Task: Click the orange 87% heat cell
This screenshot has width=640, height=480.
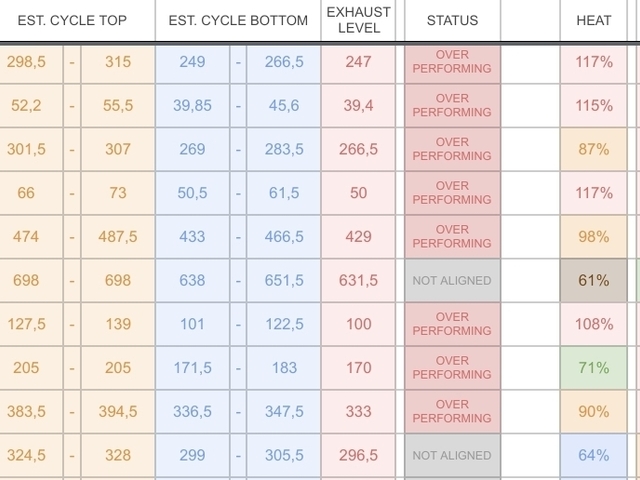Action: [x=593, y=149]
